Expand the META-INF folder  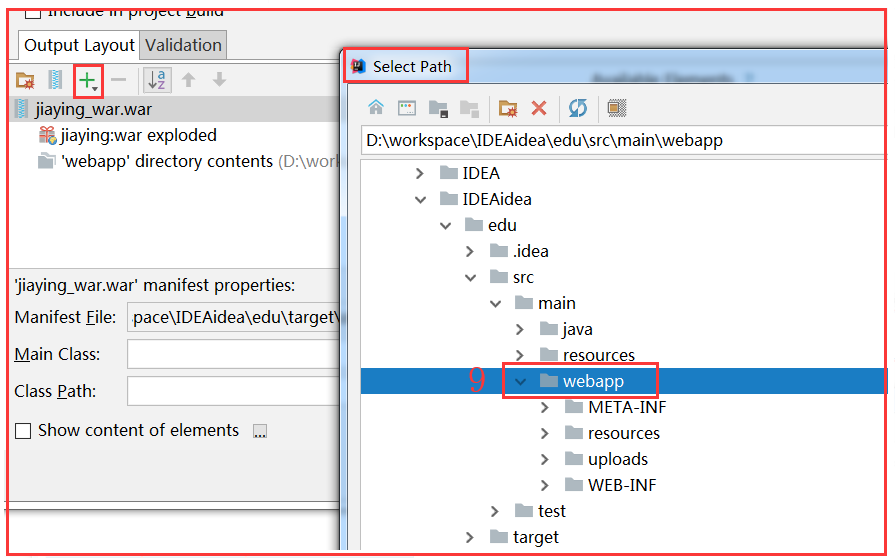(545, 408)
